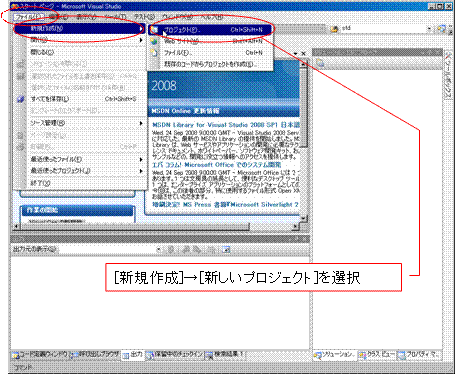
Task: Choose the Web サイト menu entry
Action: pyautogui.click(x=211, y=41)
